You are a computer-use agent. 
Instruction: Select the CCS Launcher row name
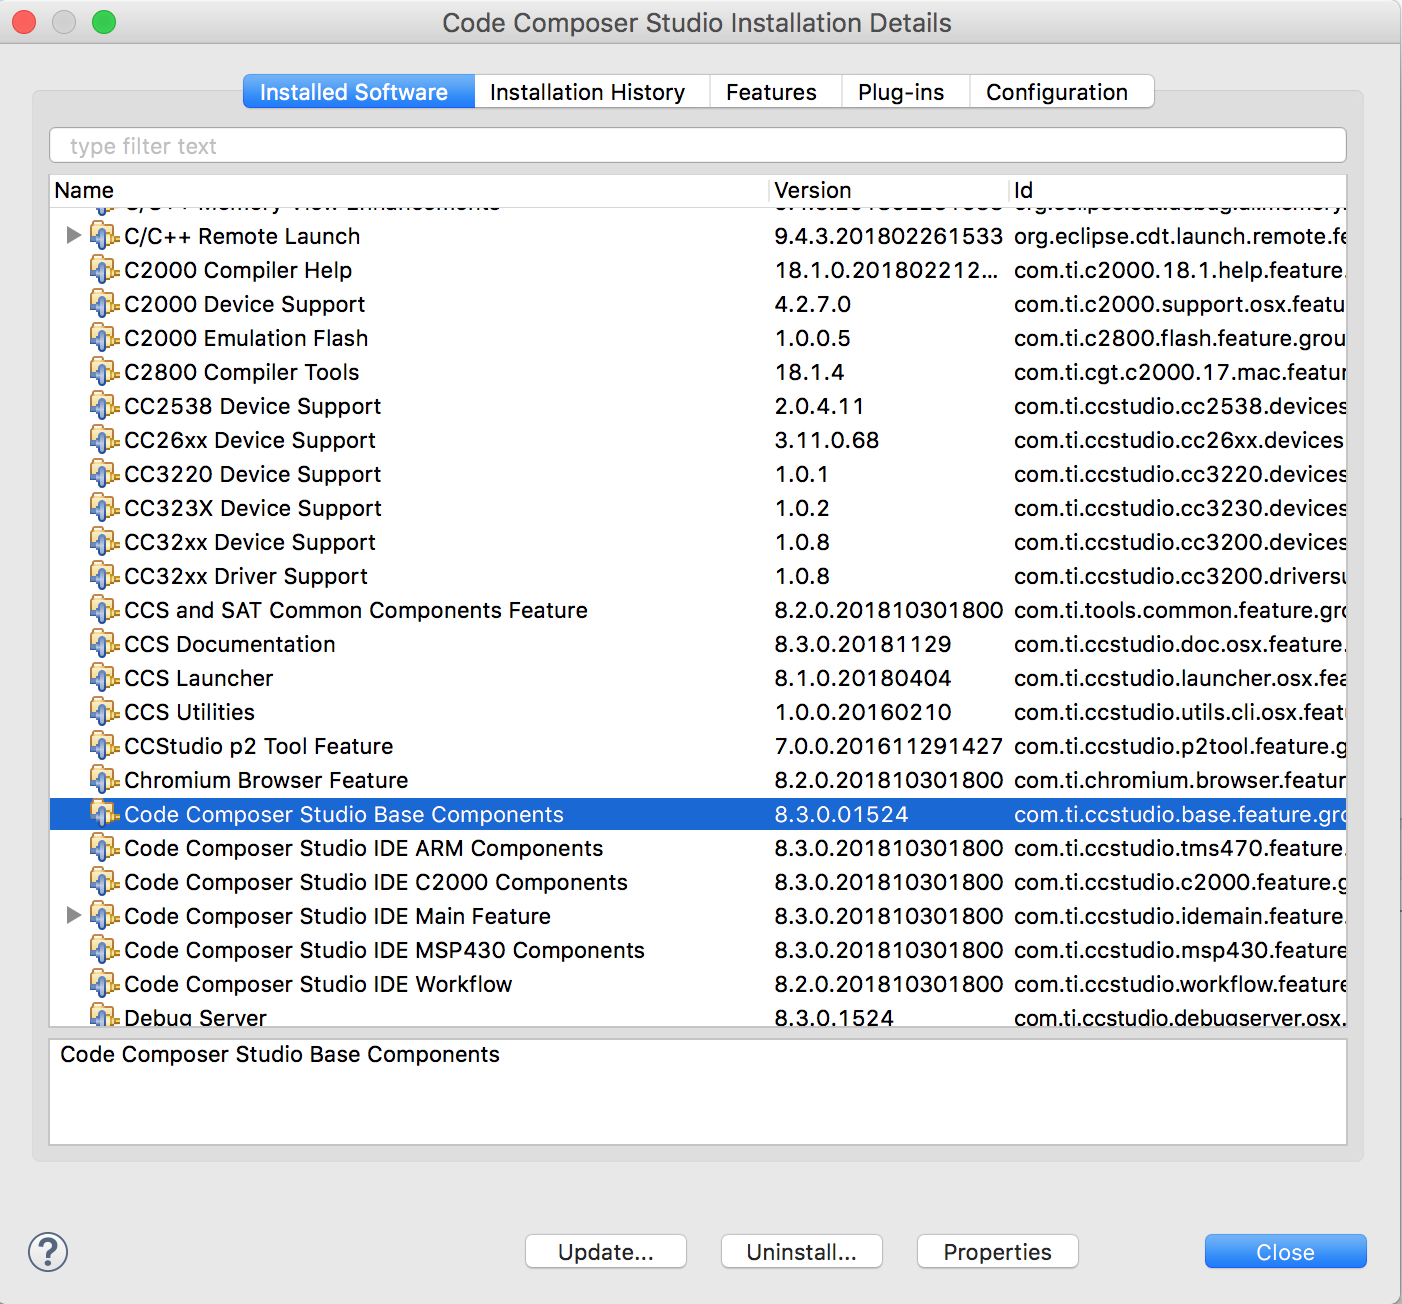(x=199, y=678)
